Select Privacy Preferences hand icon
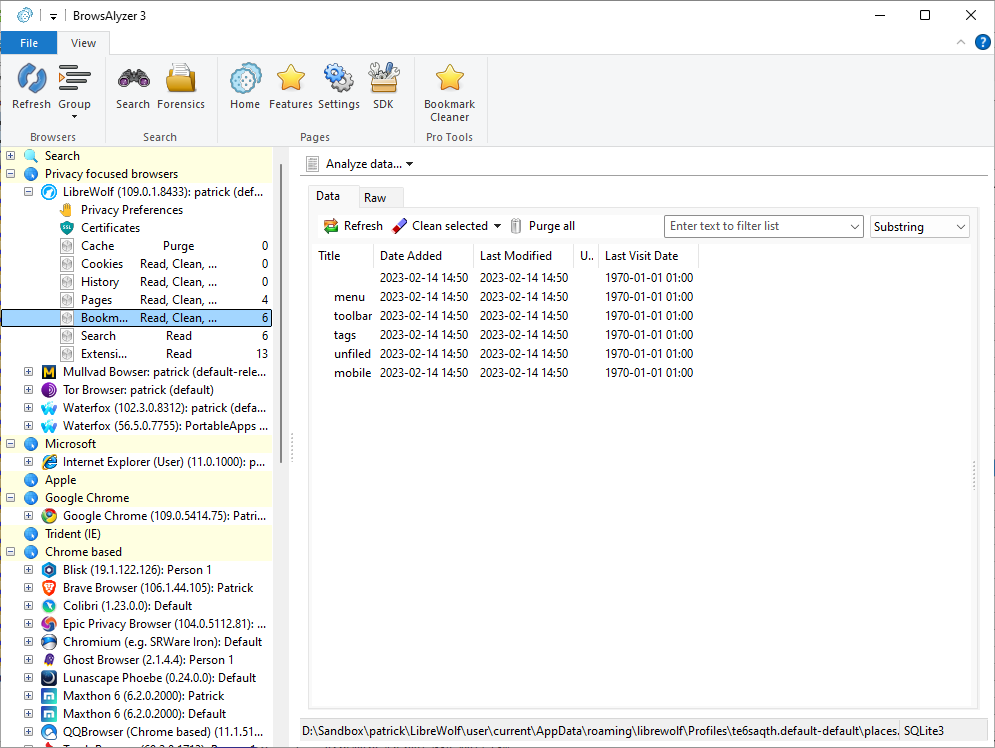 tap(67, 210)
